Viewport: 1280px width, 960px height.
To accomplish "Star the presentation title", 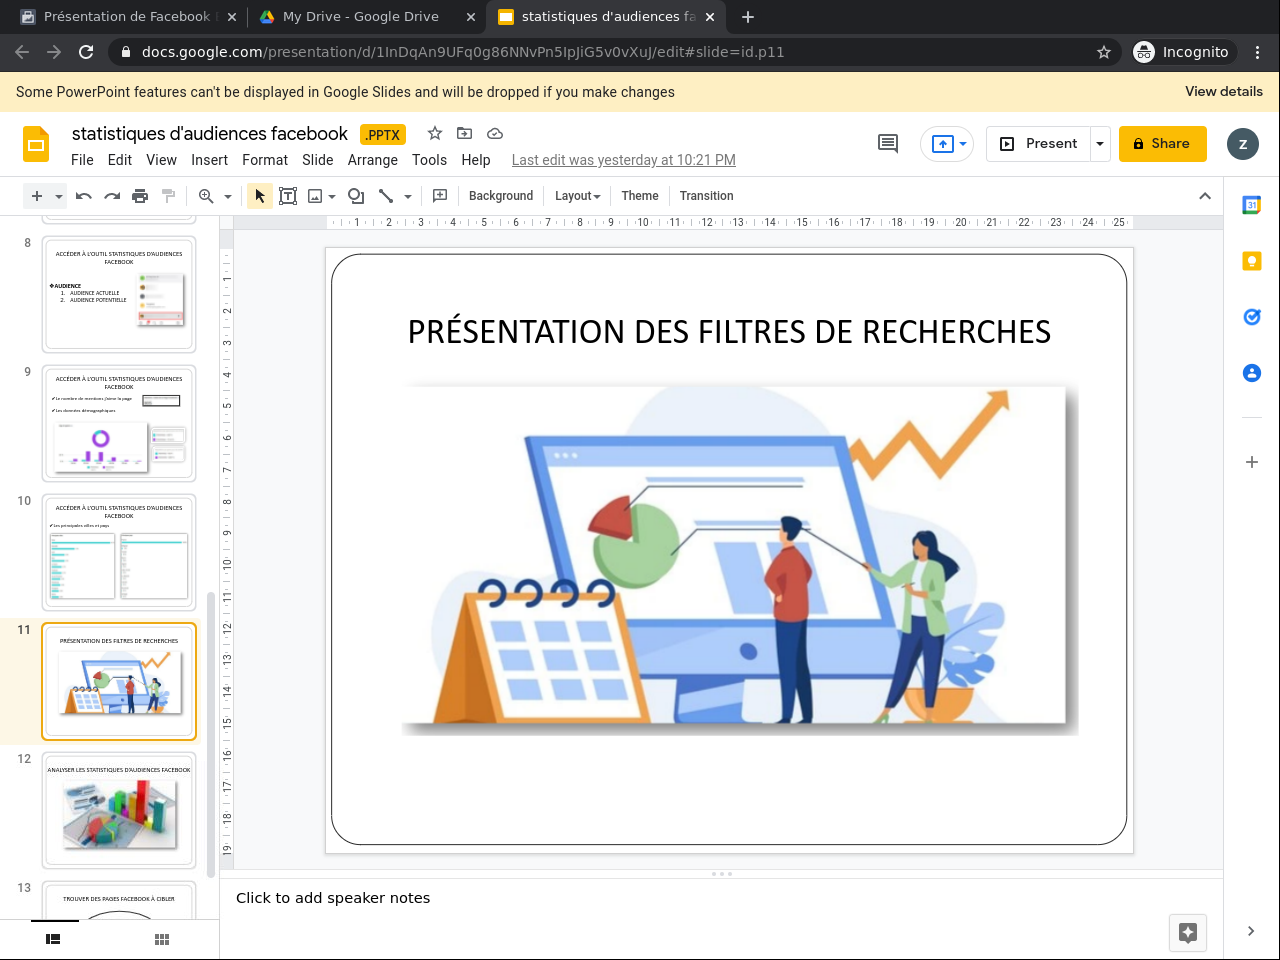I will pyautogui.click(x=435, y=133).
